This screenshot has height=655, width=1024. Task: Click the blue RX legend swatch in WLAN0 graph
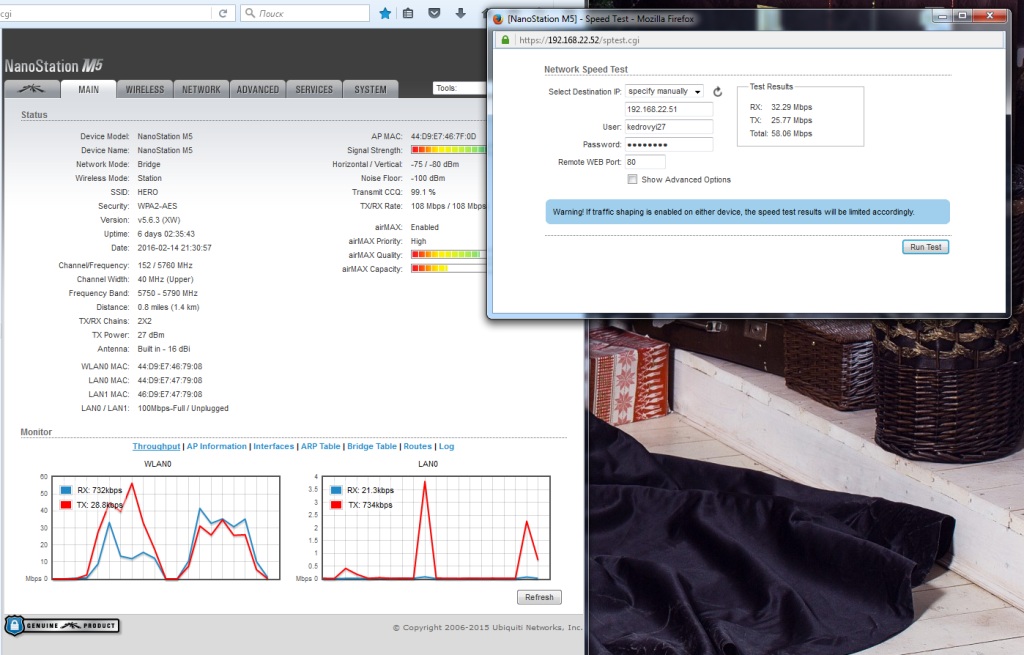[66, 490]
